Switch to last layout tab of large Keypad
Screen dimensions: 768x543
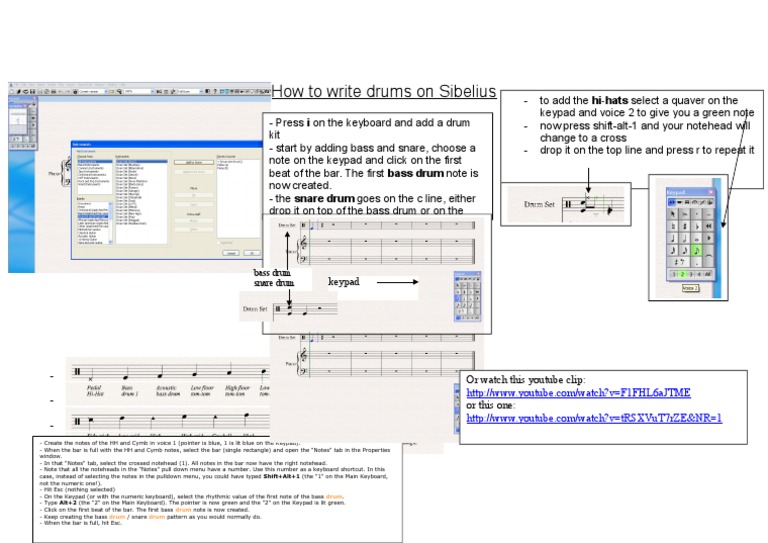tap(710, 202)
